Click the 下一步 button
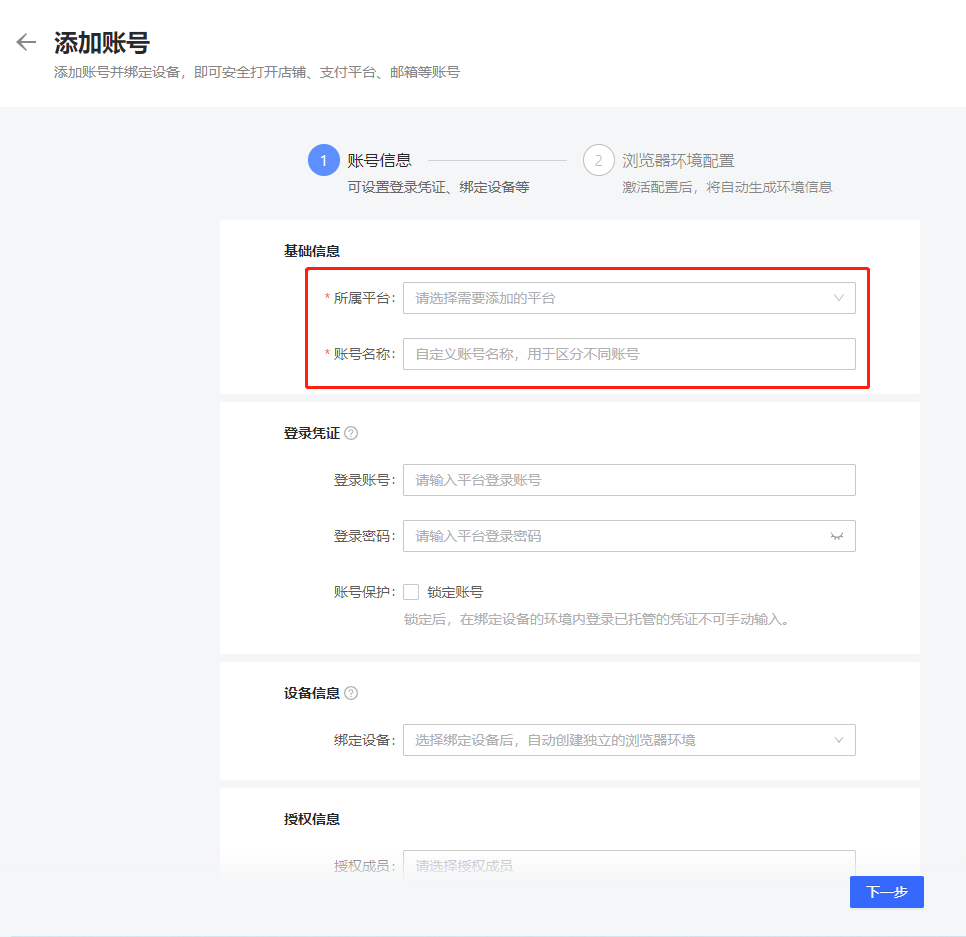966x937 pixels. point(887,891)
